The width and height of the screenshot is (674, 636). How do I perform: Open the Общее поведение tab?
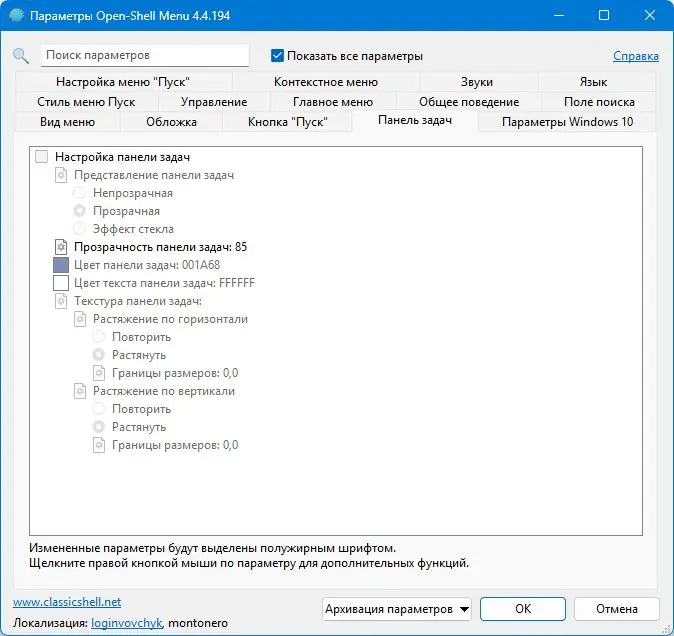pyautogui.click(x=469, y=102)
